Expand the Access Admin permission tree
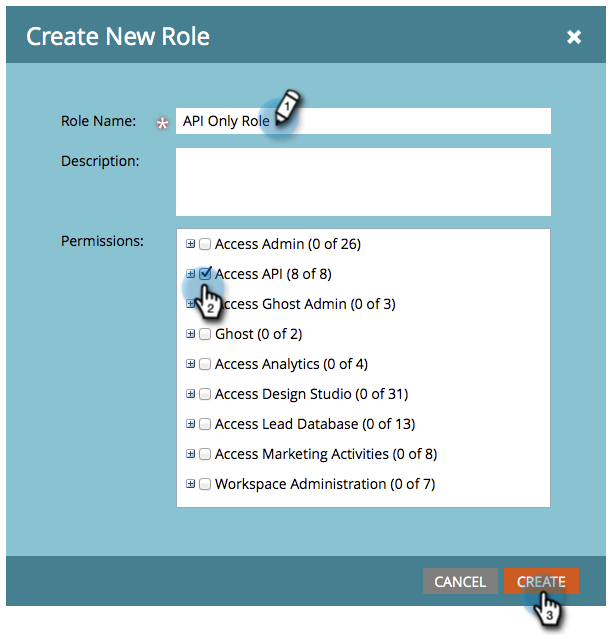The height and width of the screenshot is (639, 611). (x=190, y=244)
